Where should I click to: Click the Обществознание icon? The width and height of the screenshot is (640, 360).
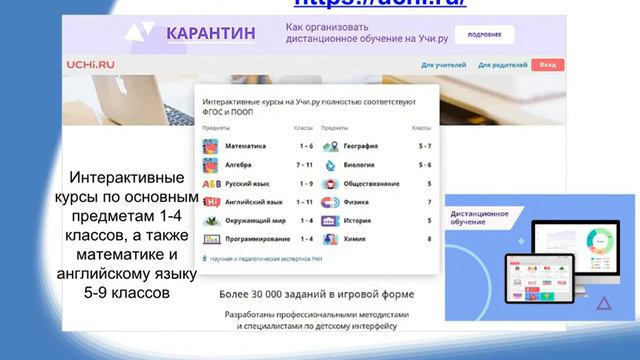tap(331, 184)
